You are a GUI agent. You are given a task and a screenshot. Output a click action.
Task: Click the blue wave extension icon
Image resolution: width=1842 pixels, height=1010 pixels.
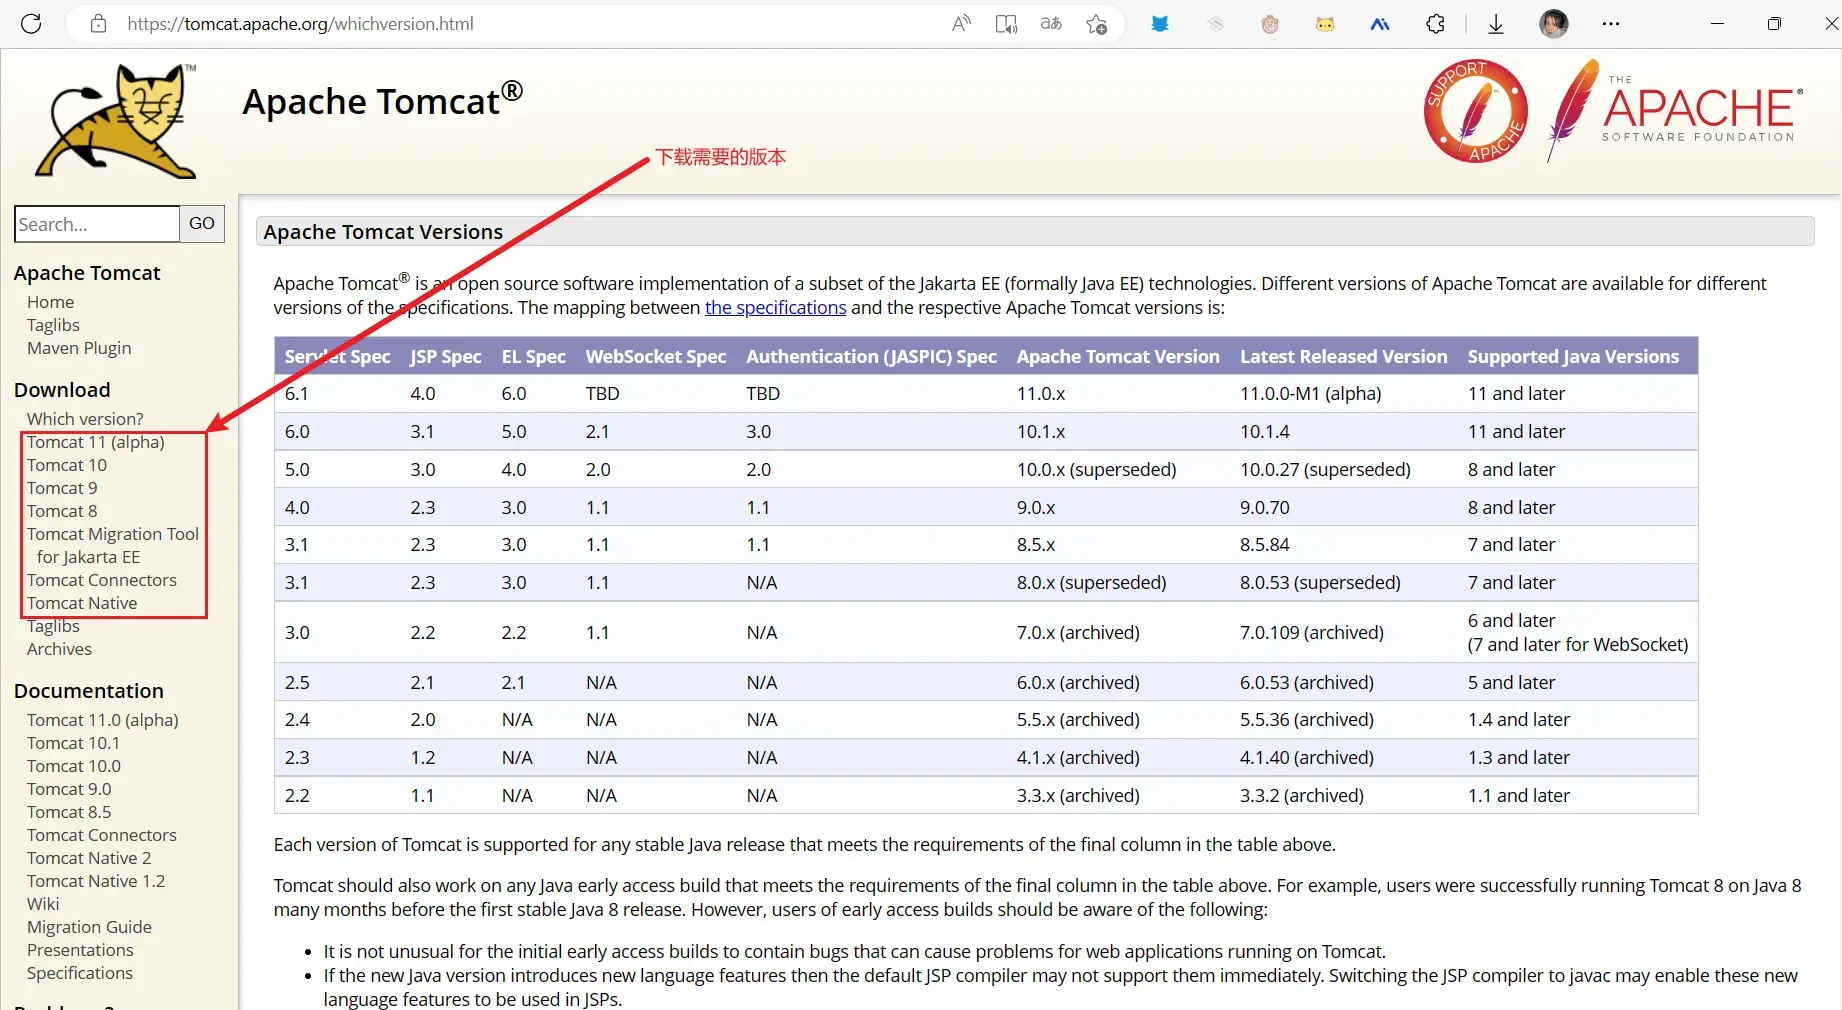(1380, 24)
